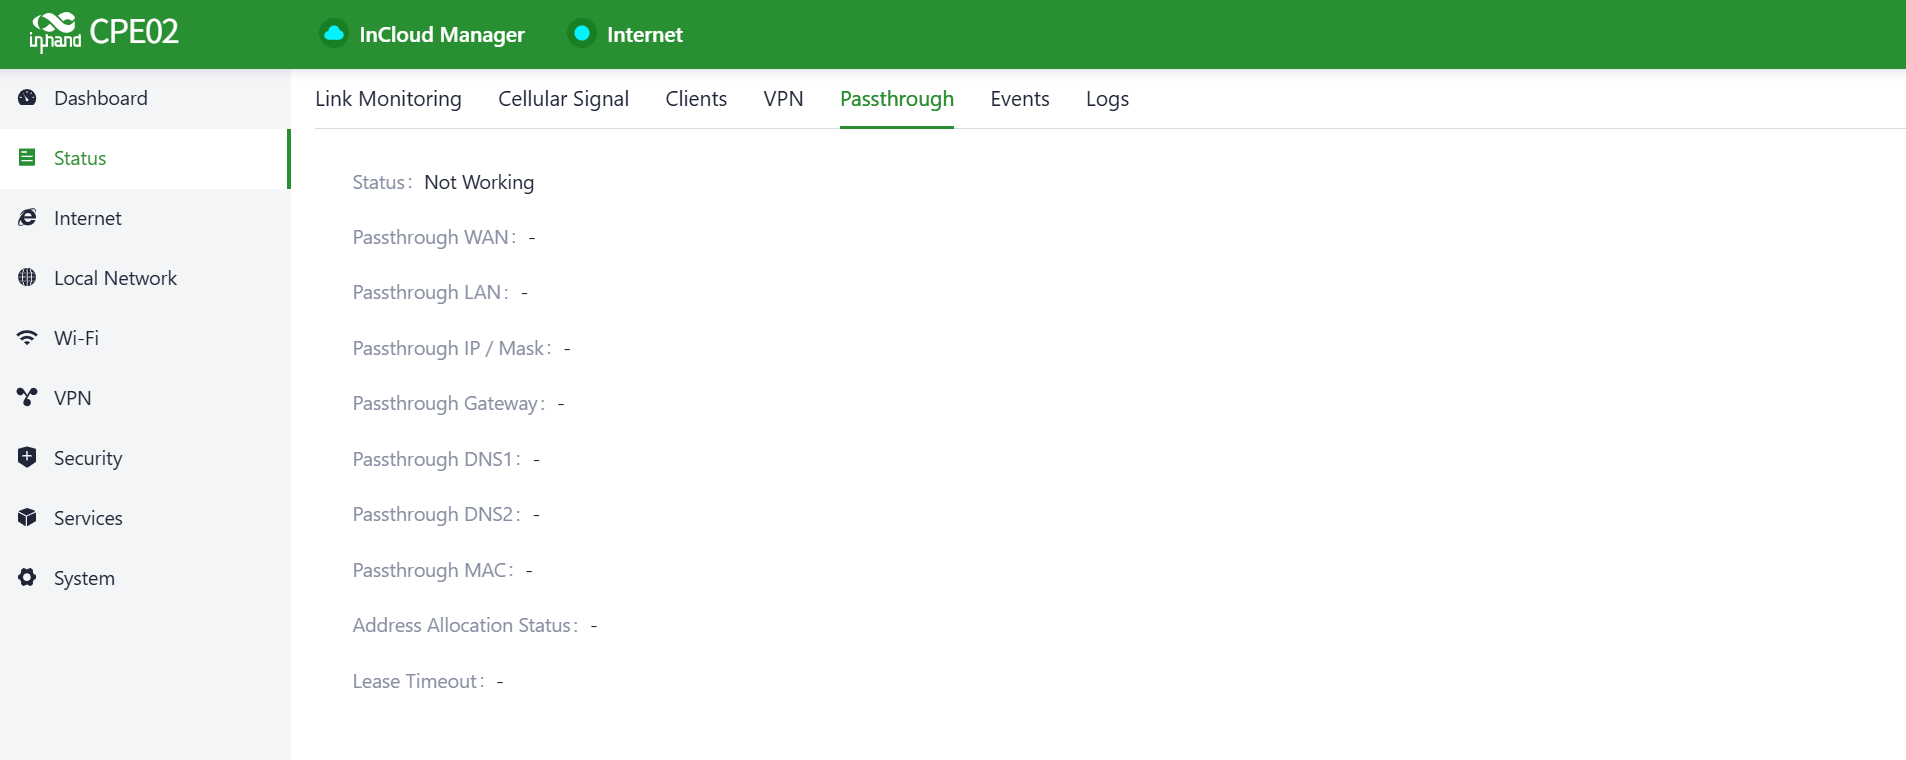This screenshot has height=760, width=1906.
Task: Select the VPN tab in status page
Action: [783, 99]
